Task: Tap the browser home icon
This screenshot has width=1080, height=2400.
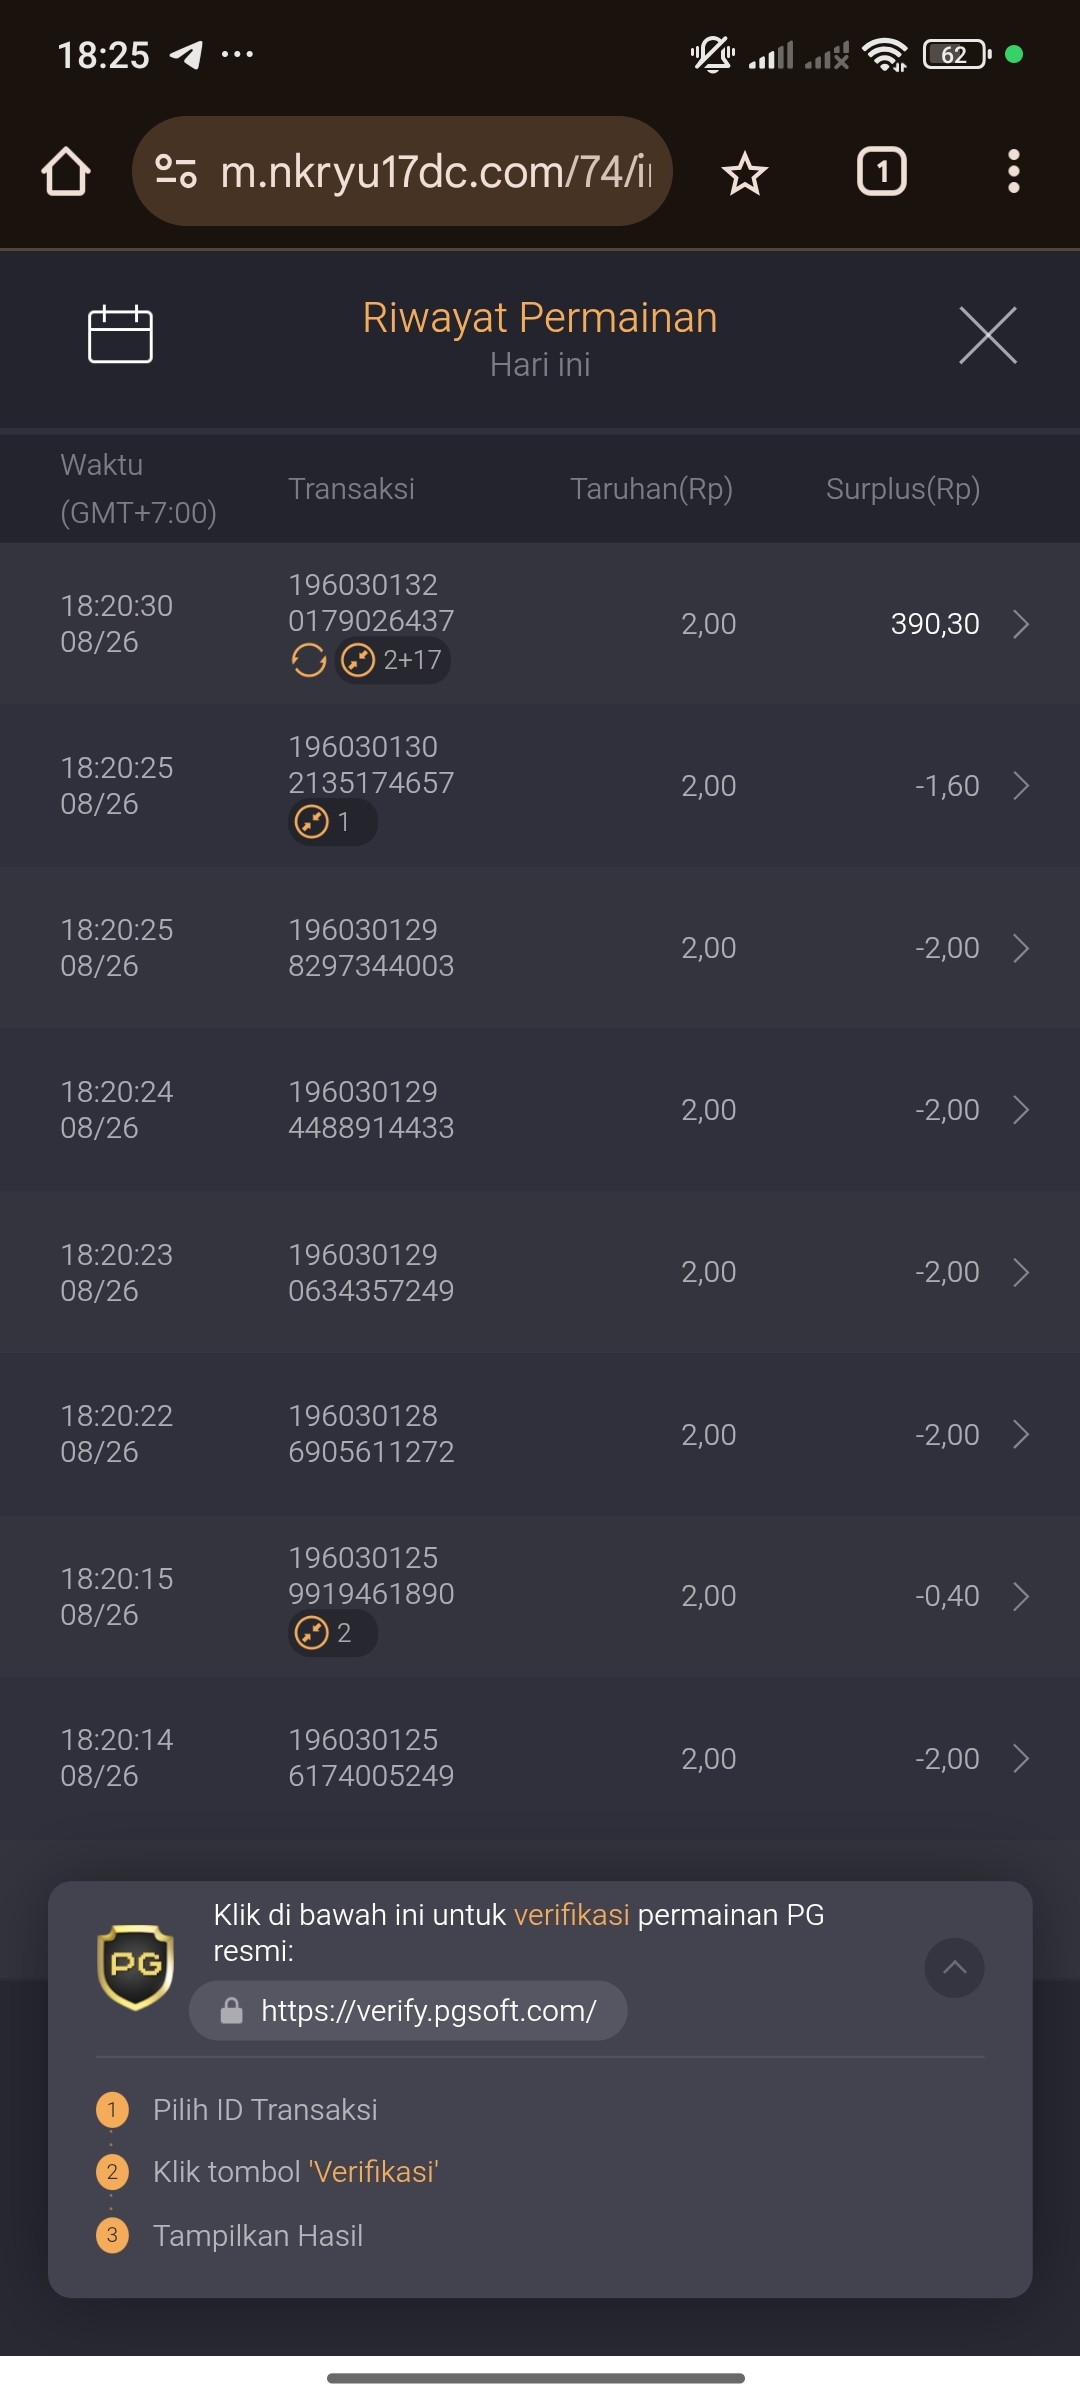Action: pyautogui.click(x=66, y=172)
